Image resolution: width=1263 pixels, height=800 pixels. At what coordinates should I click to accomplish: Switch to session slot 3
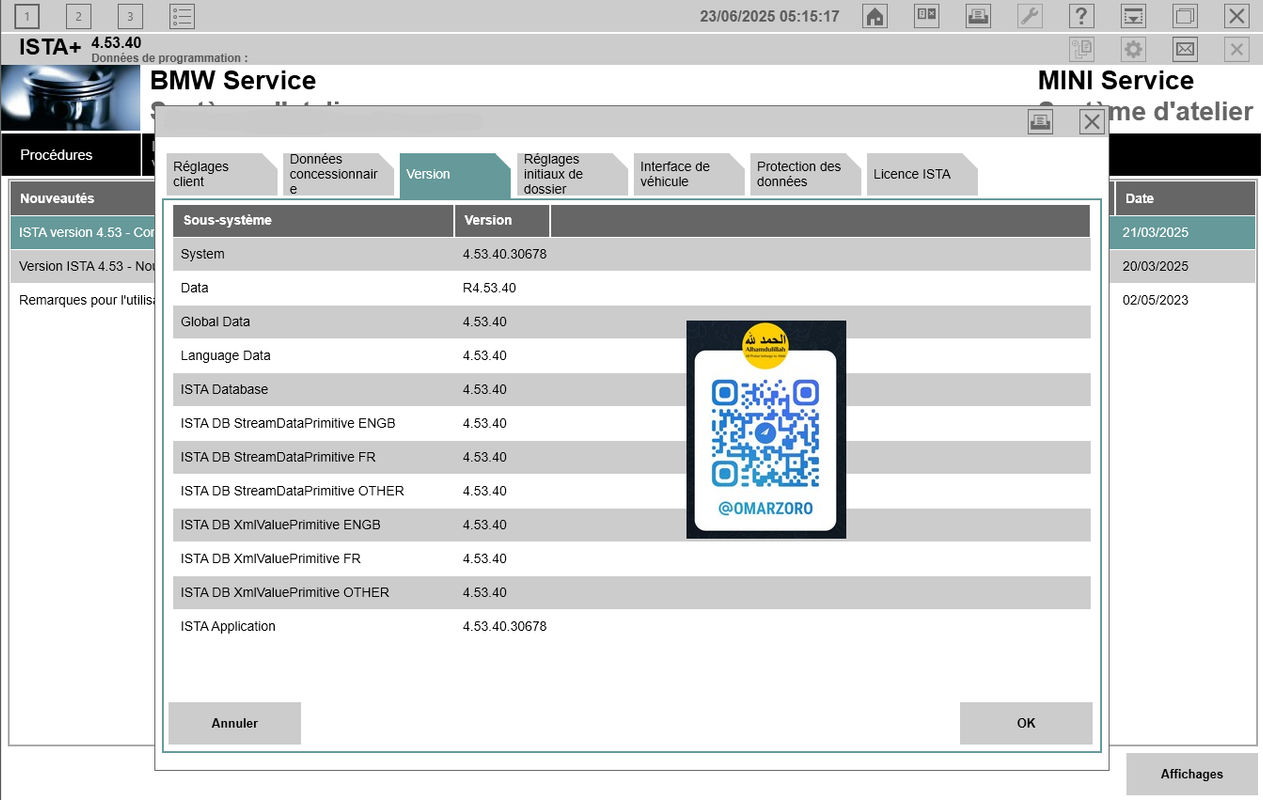coord(130,16)
